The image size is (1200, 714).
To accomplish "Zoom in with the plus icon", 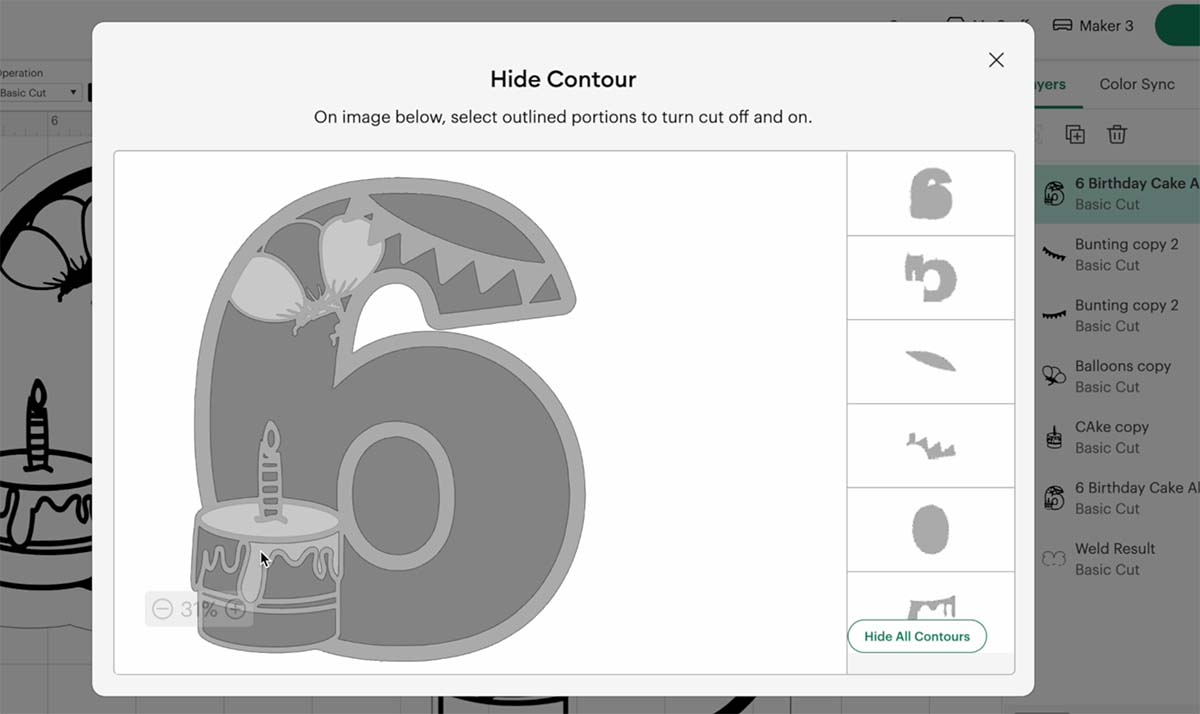I will (235, 609).
